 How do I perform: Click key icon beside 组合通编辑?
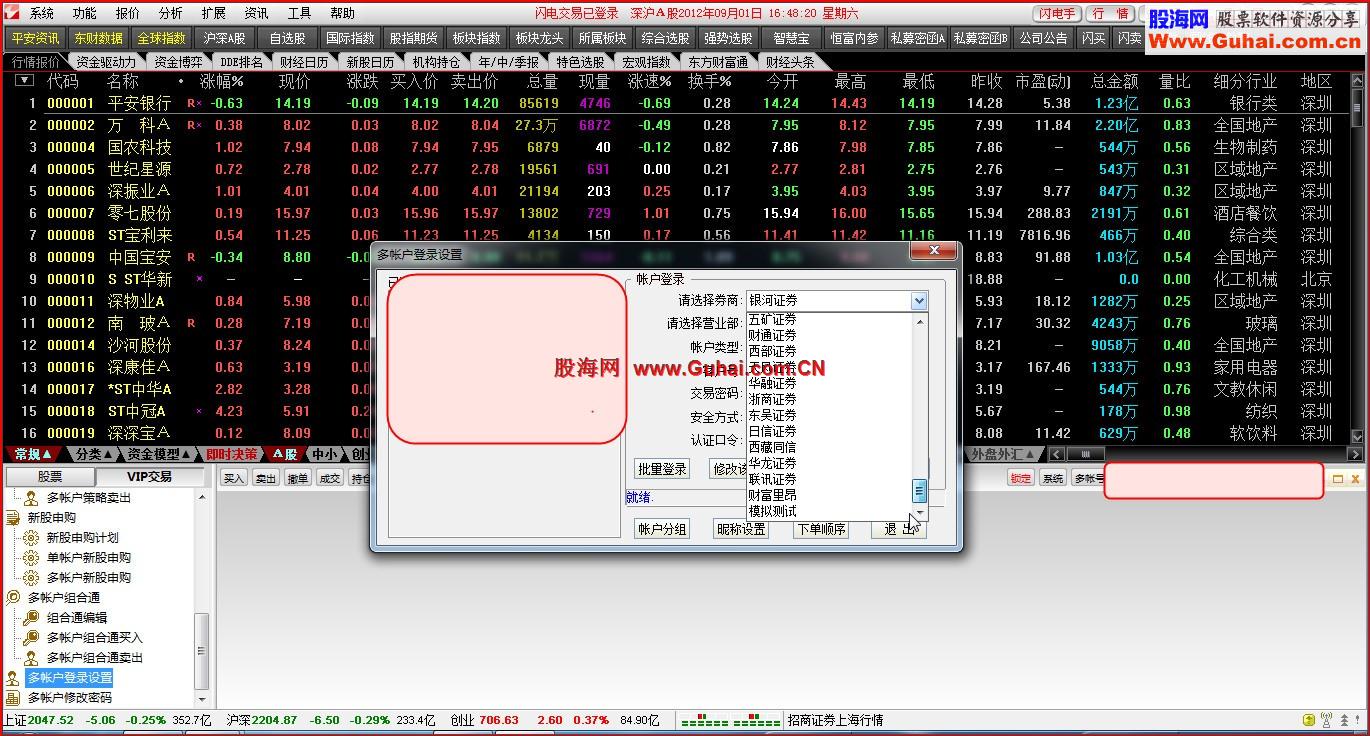[31, 617]
